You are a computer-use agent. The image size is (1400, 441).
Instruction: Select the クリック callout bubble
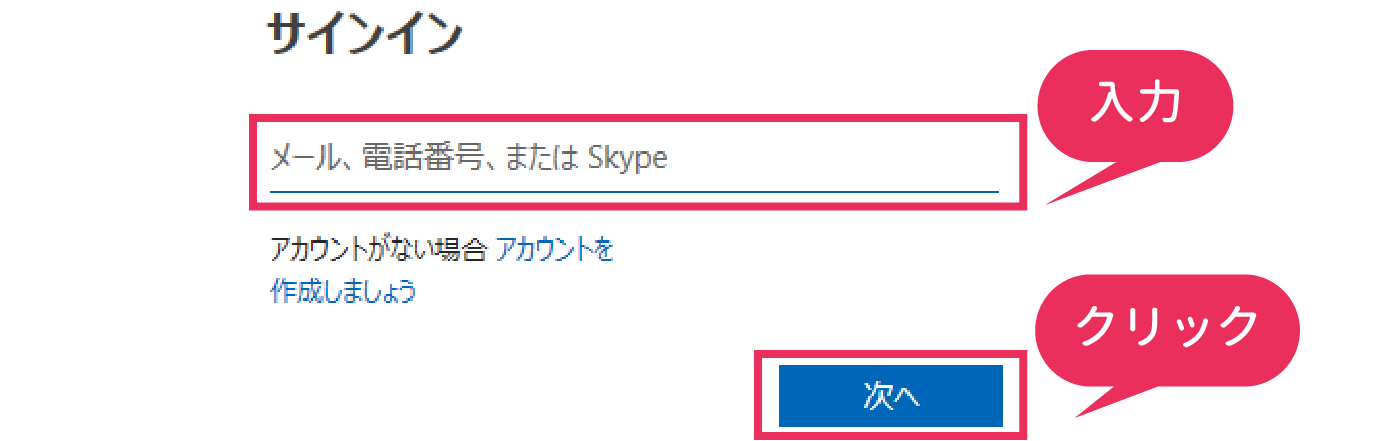pos(1166,329)
